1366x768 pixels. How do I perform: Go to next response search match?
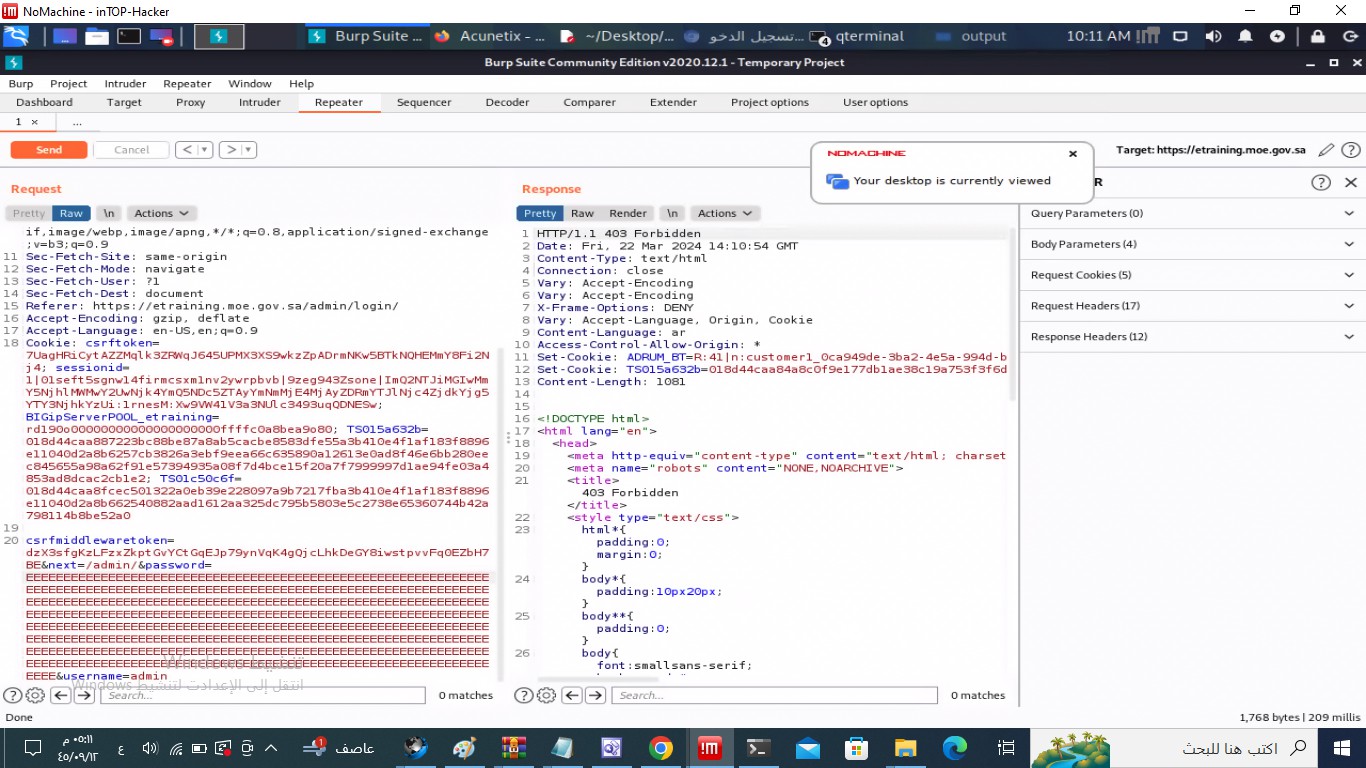596,695
